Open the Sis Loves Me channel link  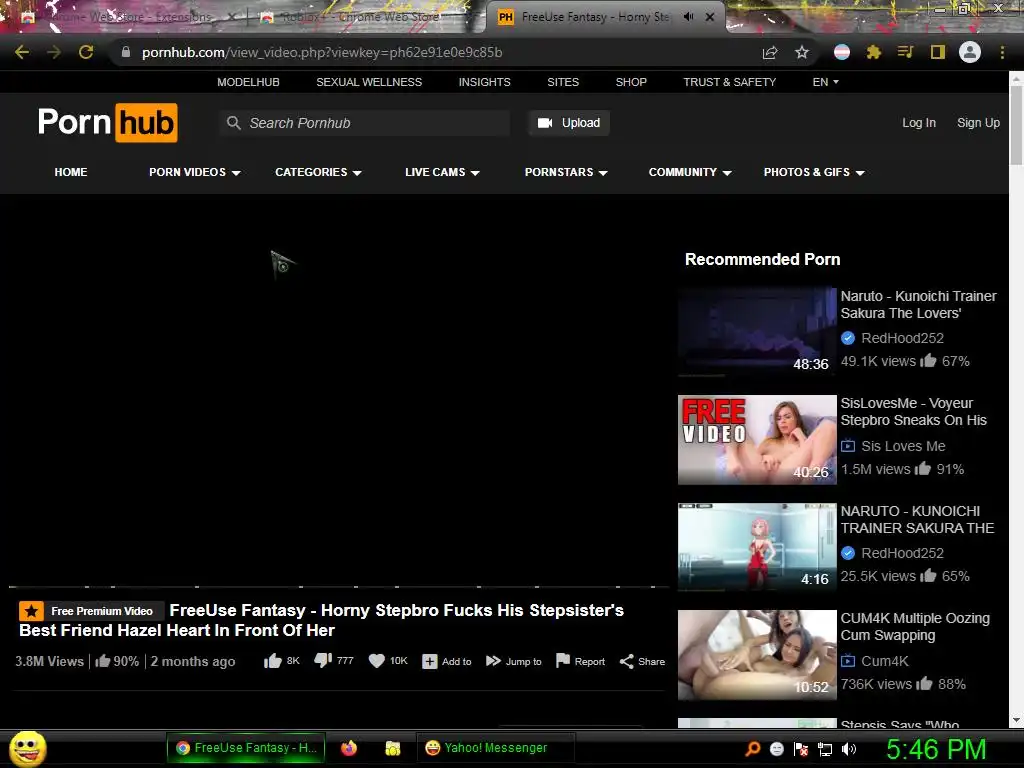tap(903, 446)
